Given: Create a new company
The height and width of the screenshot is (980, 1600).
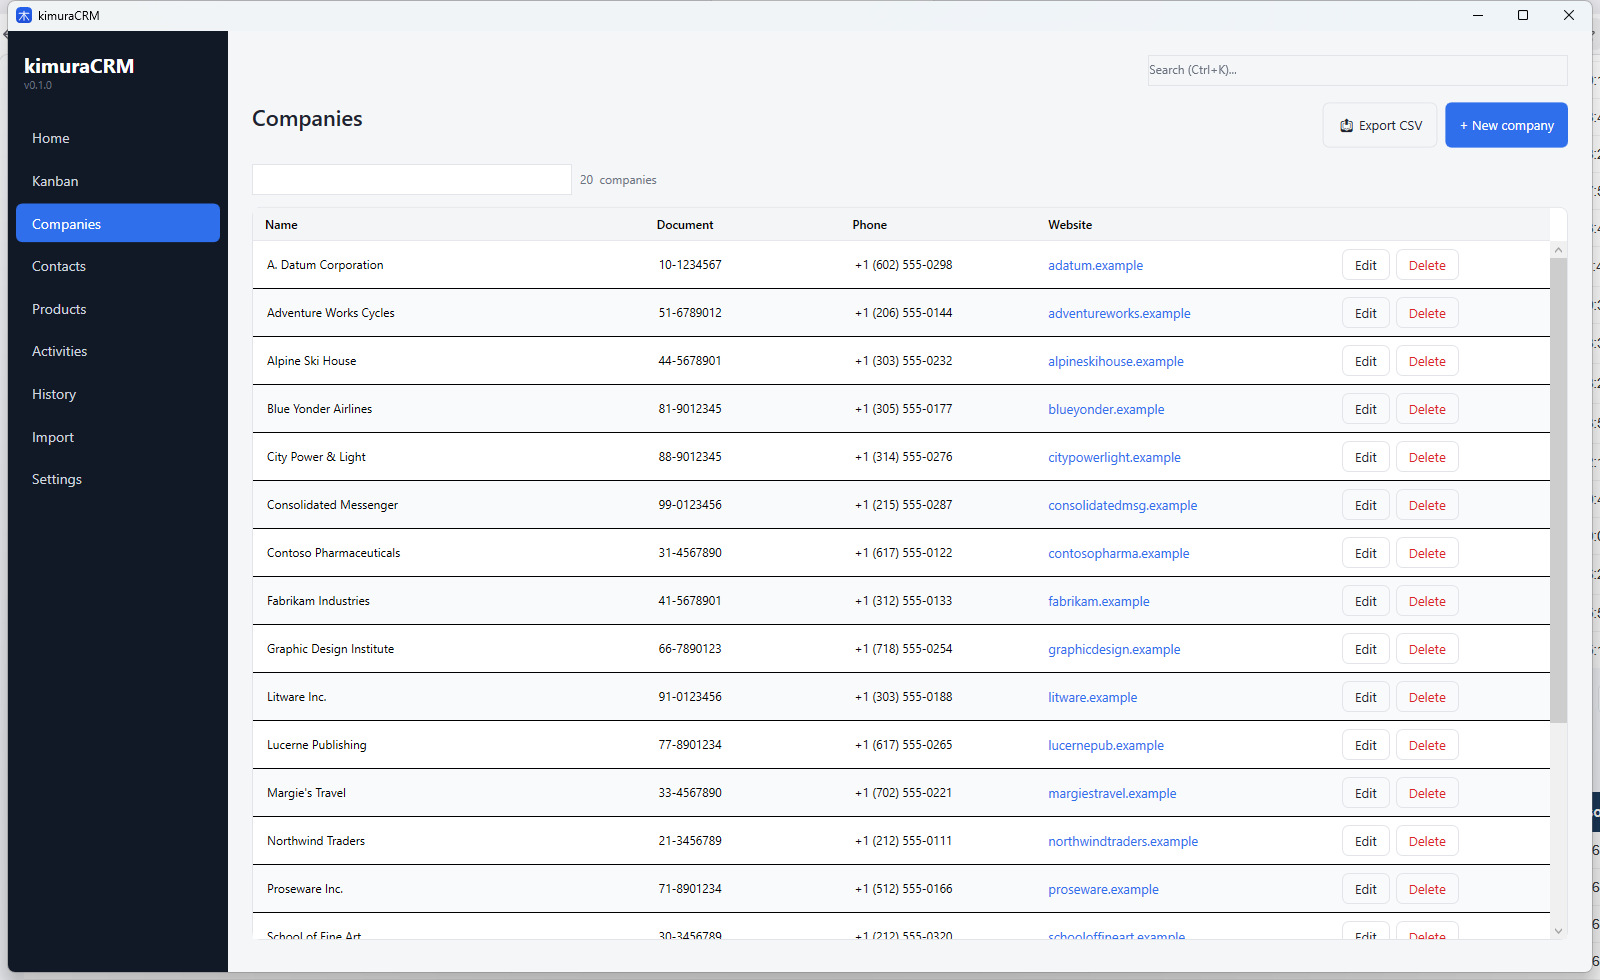Looking at the screenshot, I should pyautogui.click(x=1506, y=124).
